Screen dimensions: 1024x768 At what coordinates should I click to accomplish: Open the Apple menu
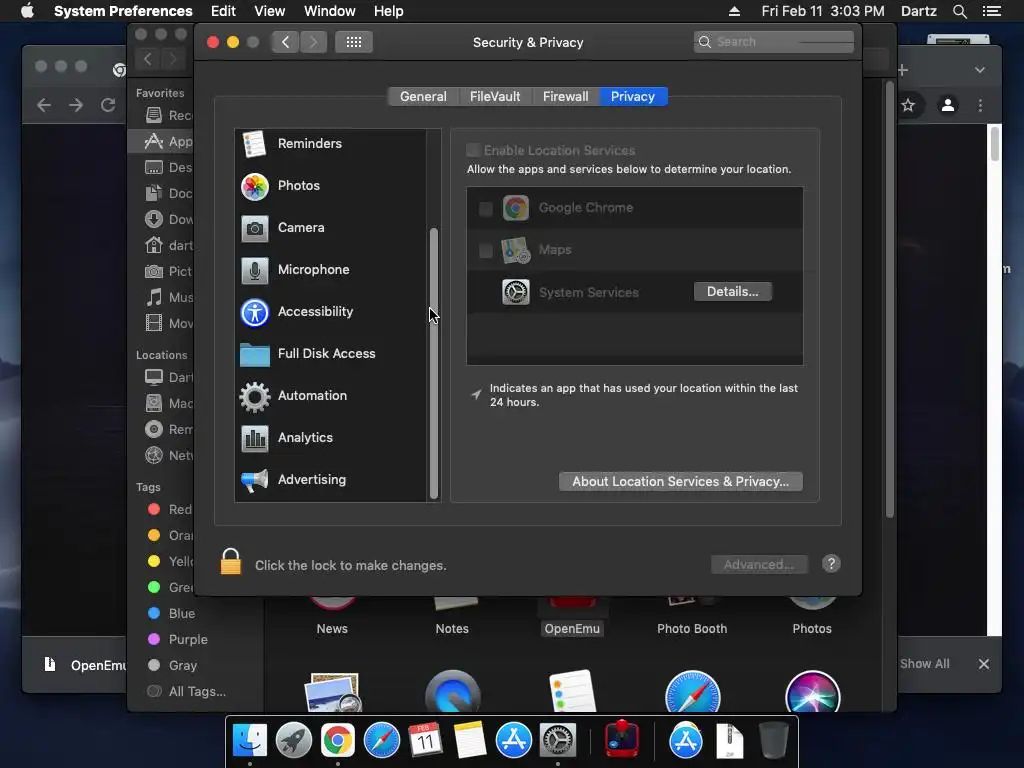click(27, 11)
